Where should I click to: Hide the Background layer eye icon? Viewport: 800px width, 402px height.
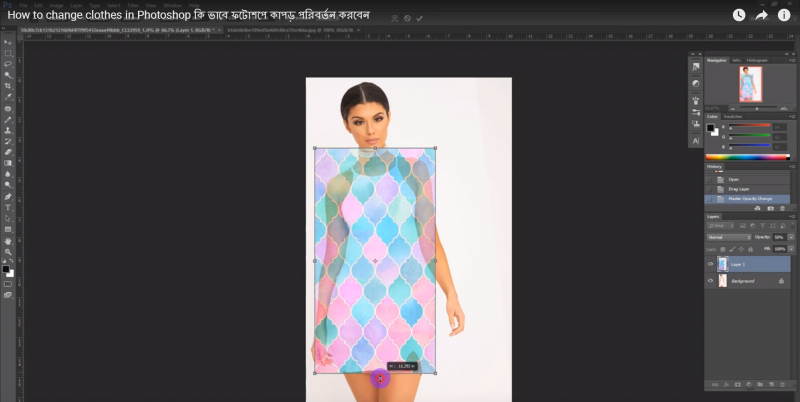tap(710, 281)
